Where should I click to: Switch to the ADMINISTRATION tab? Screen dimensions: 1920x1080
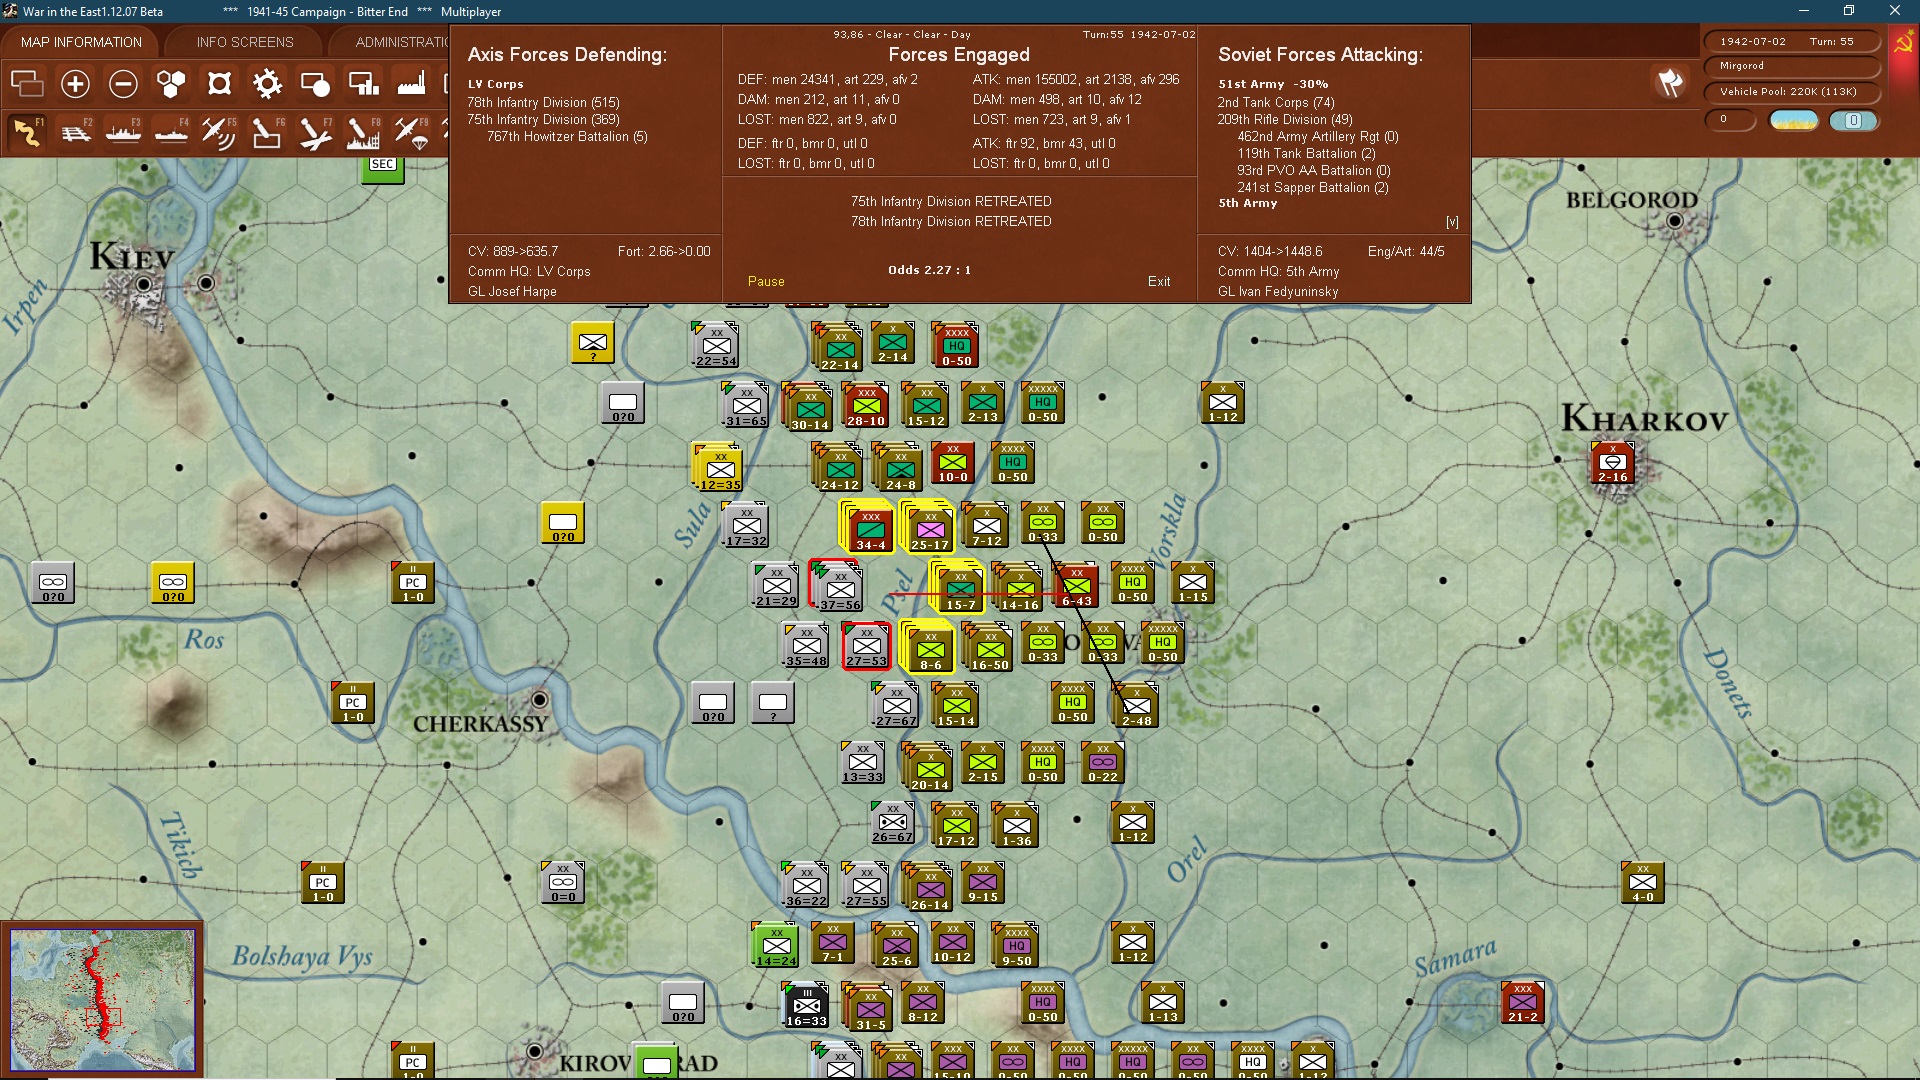(401, 42)
